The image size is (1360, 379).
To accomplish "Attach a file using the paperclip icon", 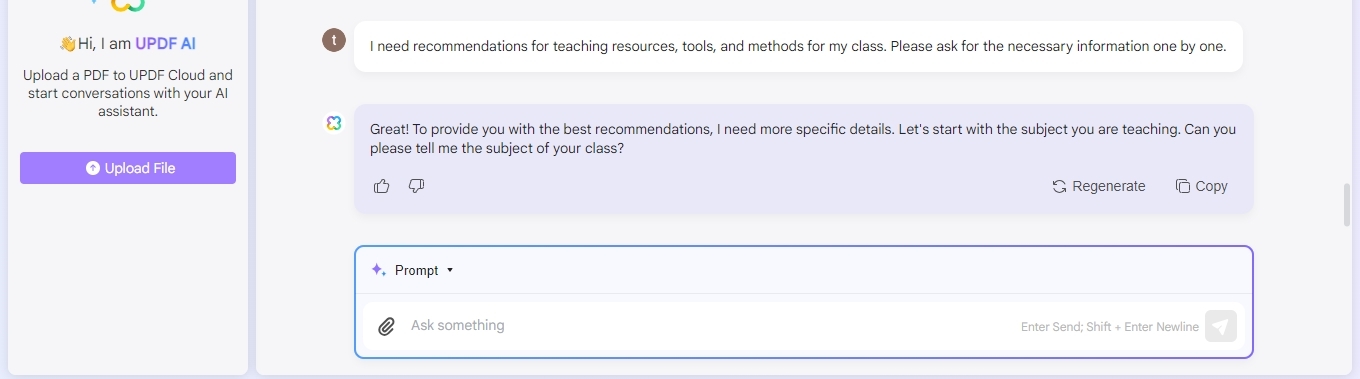I will pos(386,326).
